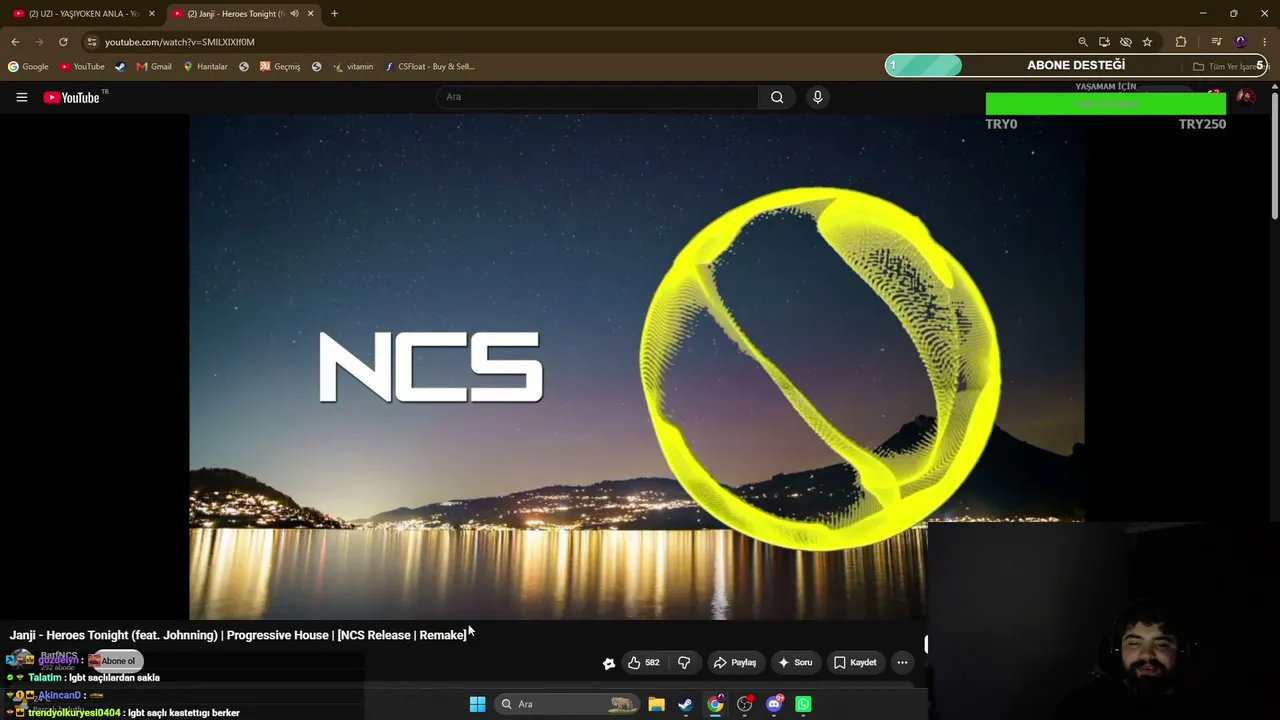Share the video using Paylaş
1280x720 pixels.
734,662
